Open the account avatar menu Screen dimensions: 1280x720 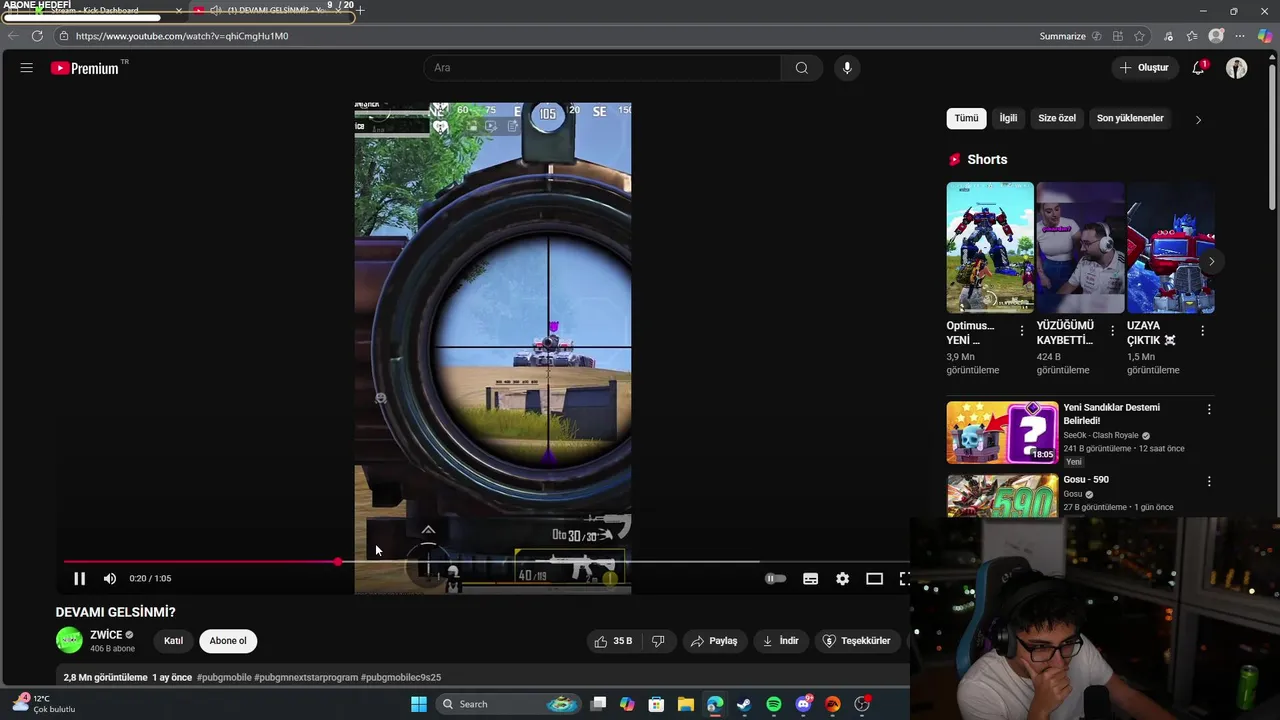pos(1237,68)
